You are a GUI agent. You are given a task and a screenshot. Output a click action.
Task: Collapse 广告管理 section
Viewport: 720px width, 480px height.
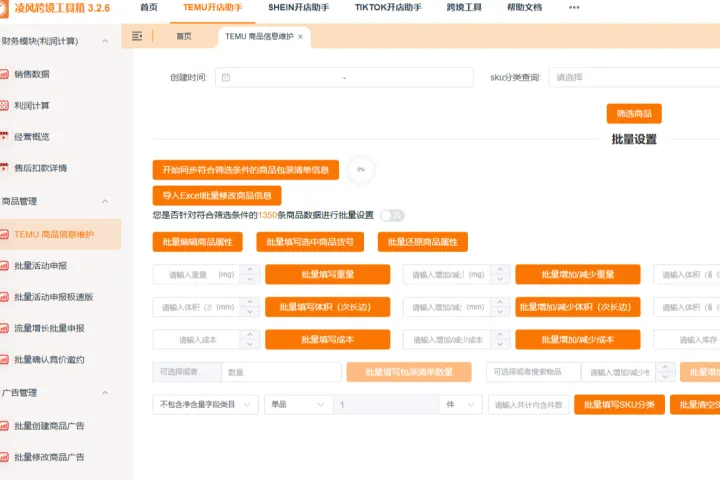[105, 393]
